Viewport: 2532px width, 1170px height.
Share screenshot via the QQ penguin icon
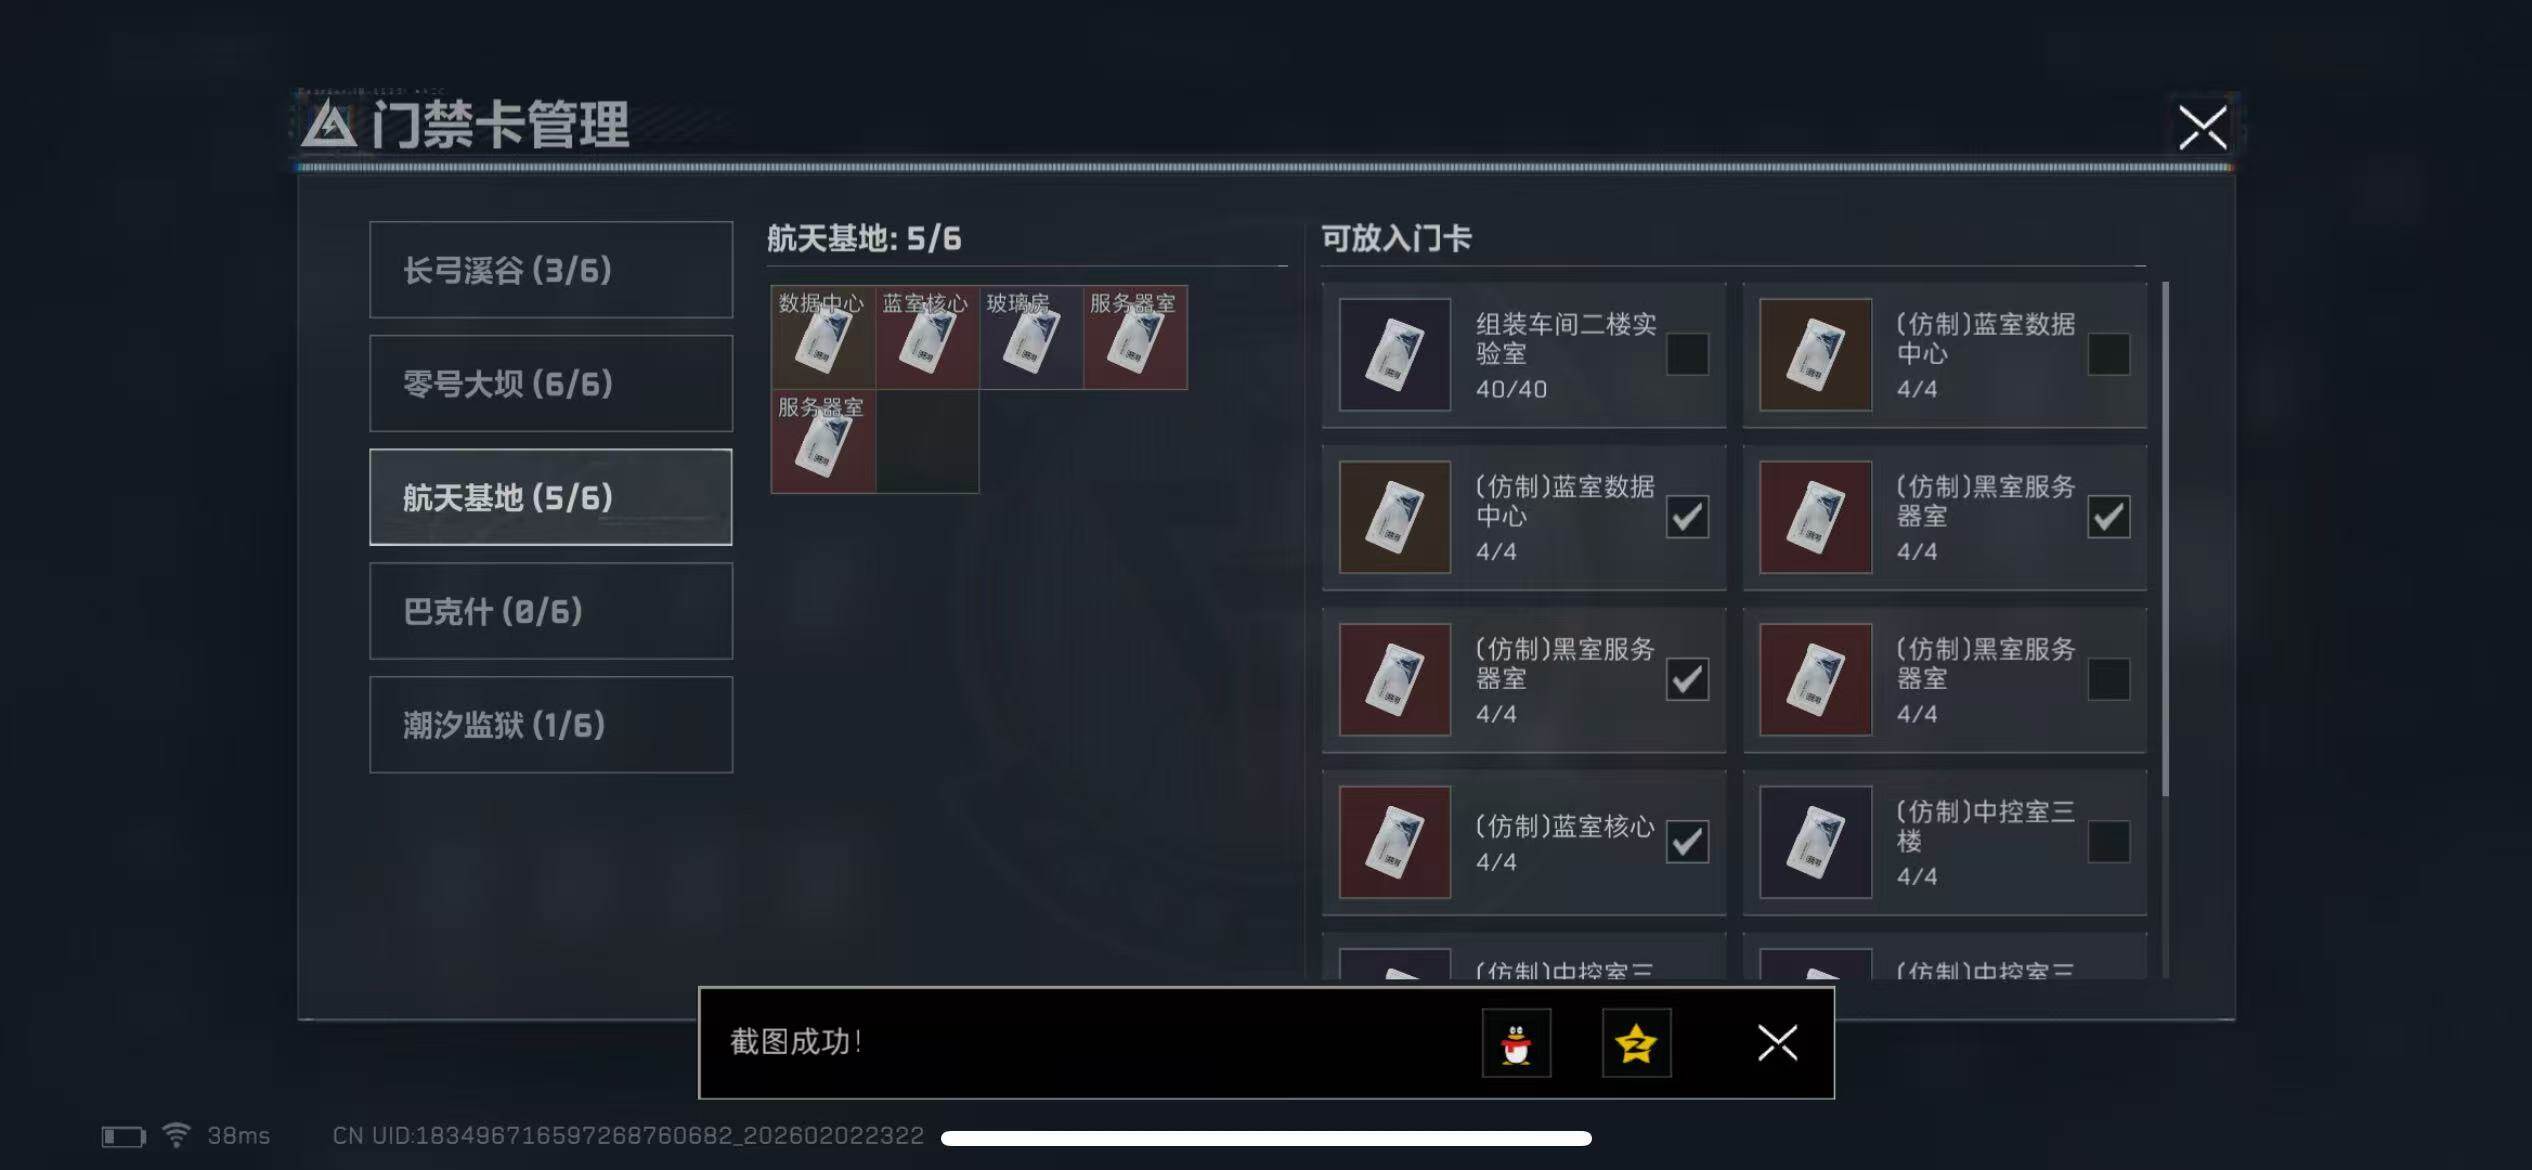(x=1516, y=1043)
